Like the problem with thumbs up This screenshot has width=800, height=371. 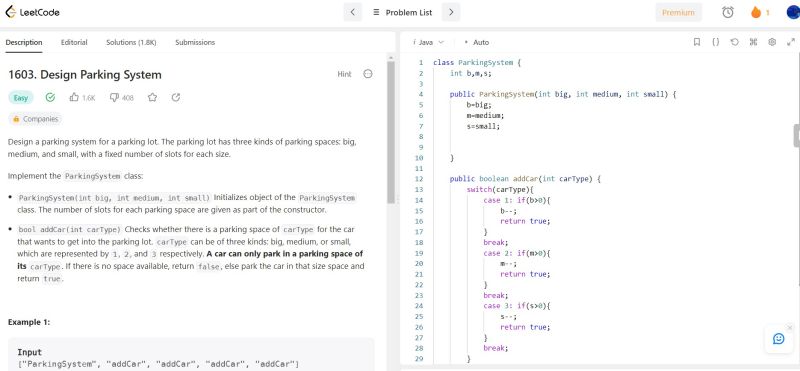(74, 97)
